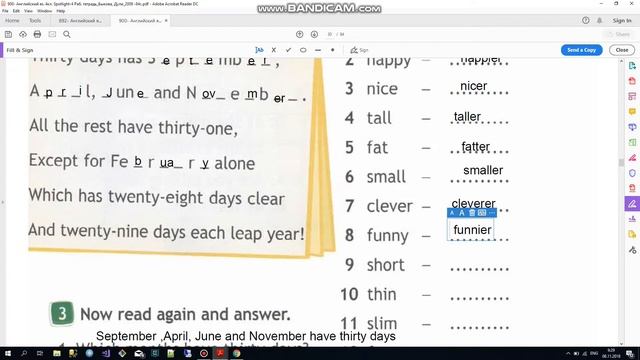Select the circle shape tool
Viewport: 640px width, 360px height.
pyautogui.click(x=303, y=50)
